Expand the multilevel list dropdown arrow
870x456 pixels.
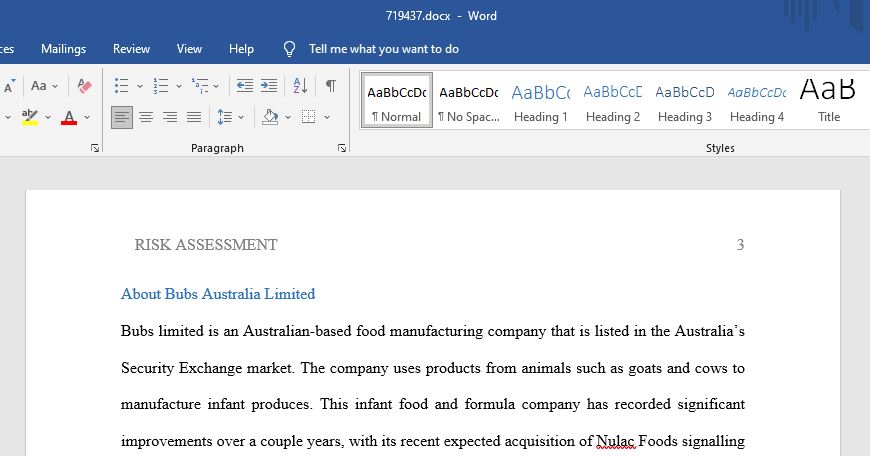[216, 86]
